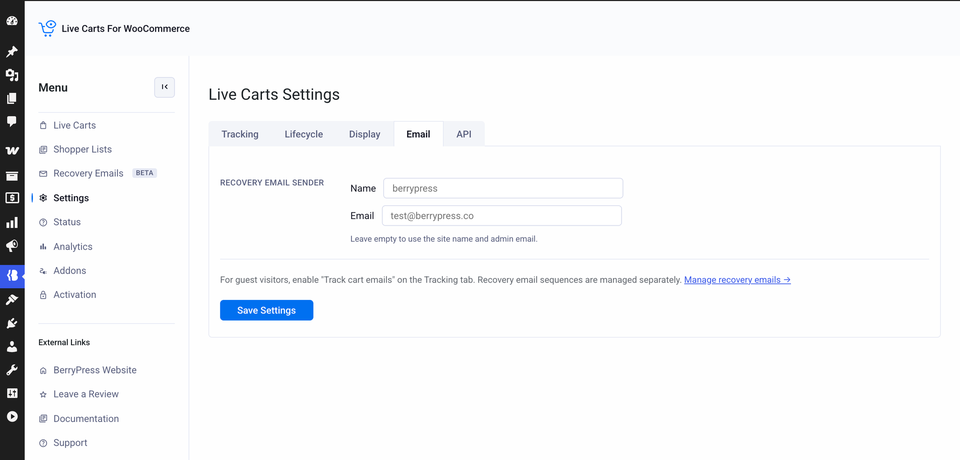Open the Plugins plug icon
This screenshot has width=960, height=460.
(x=12, y=323)
